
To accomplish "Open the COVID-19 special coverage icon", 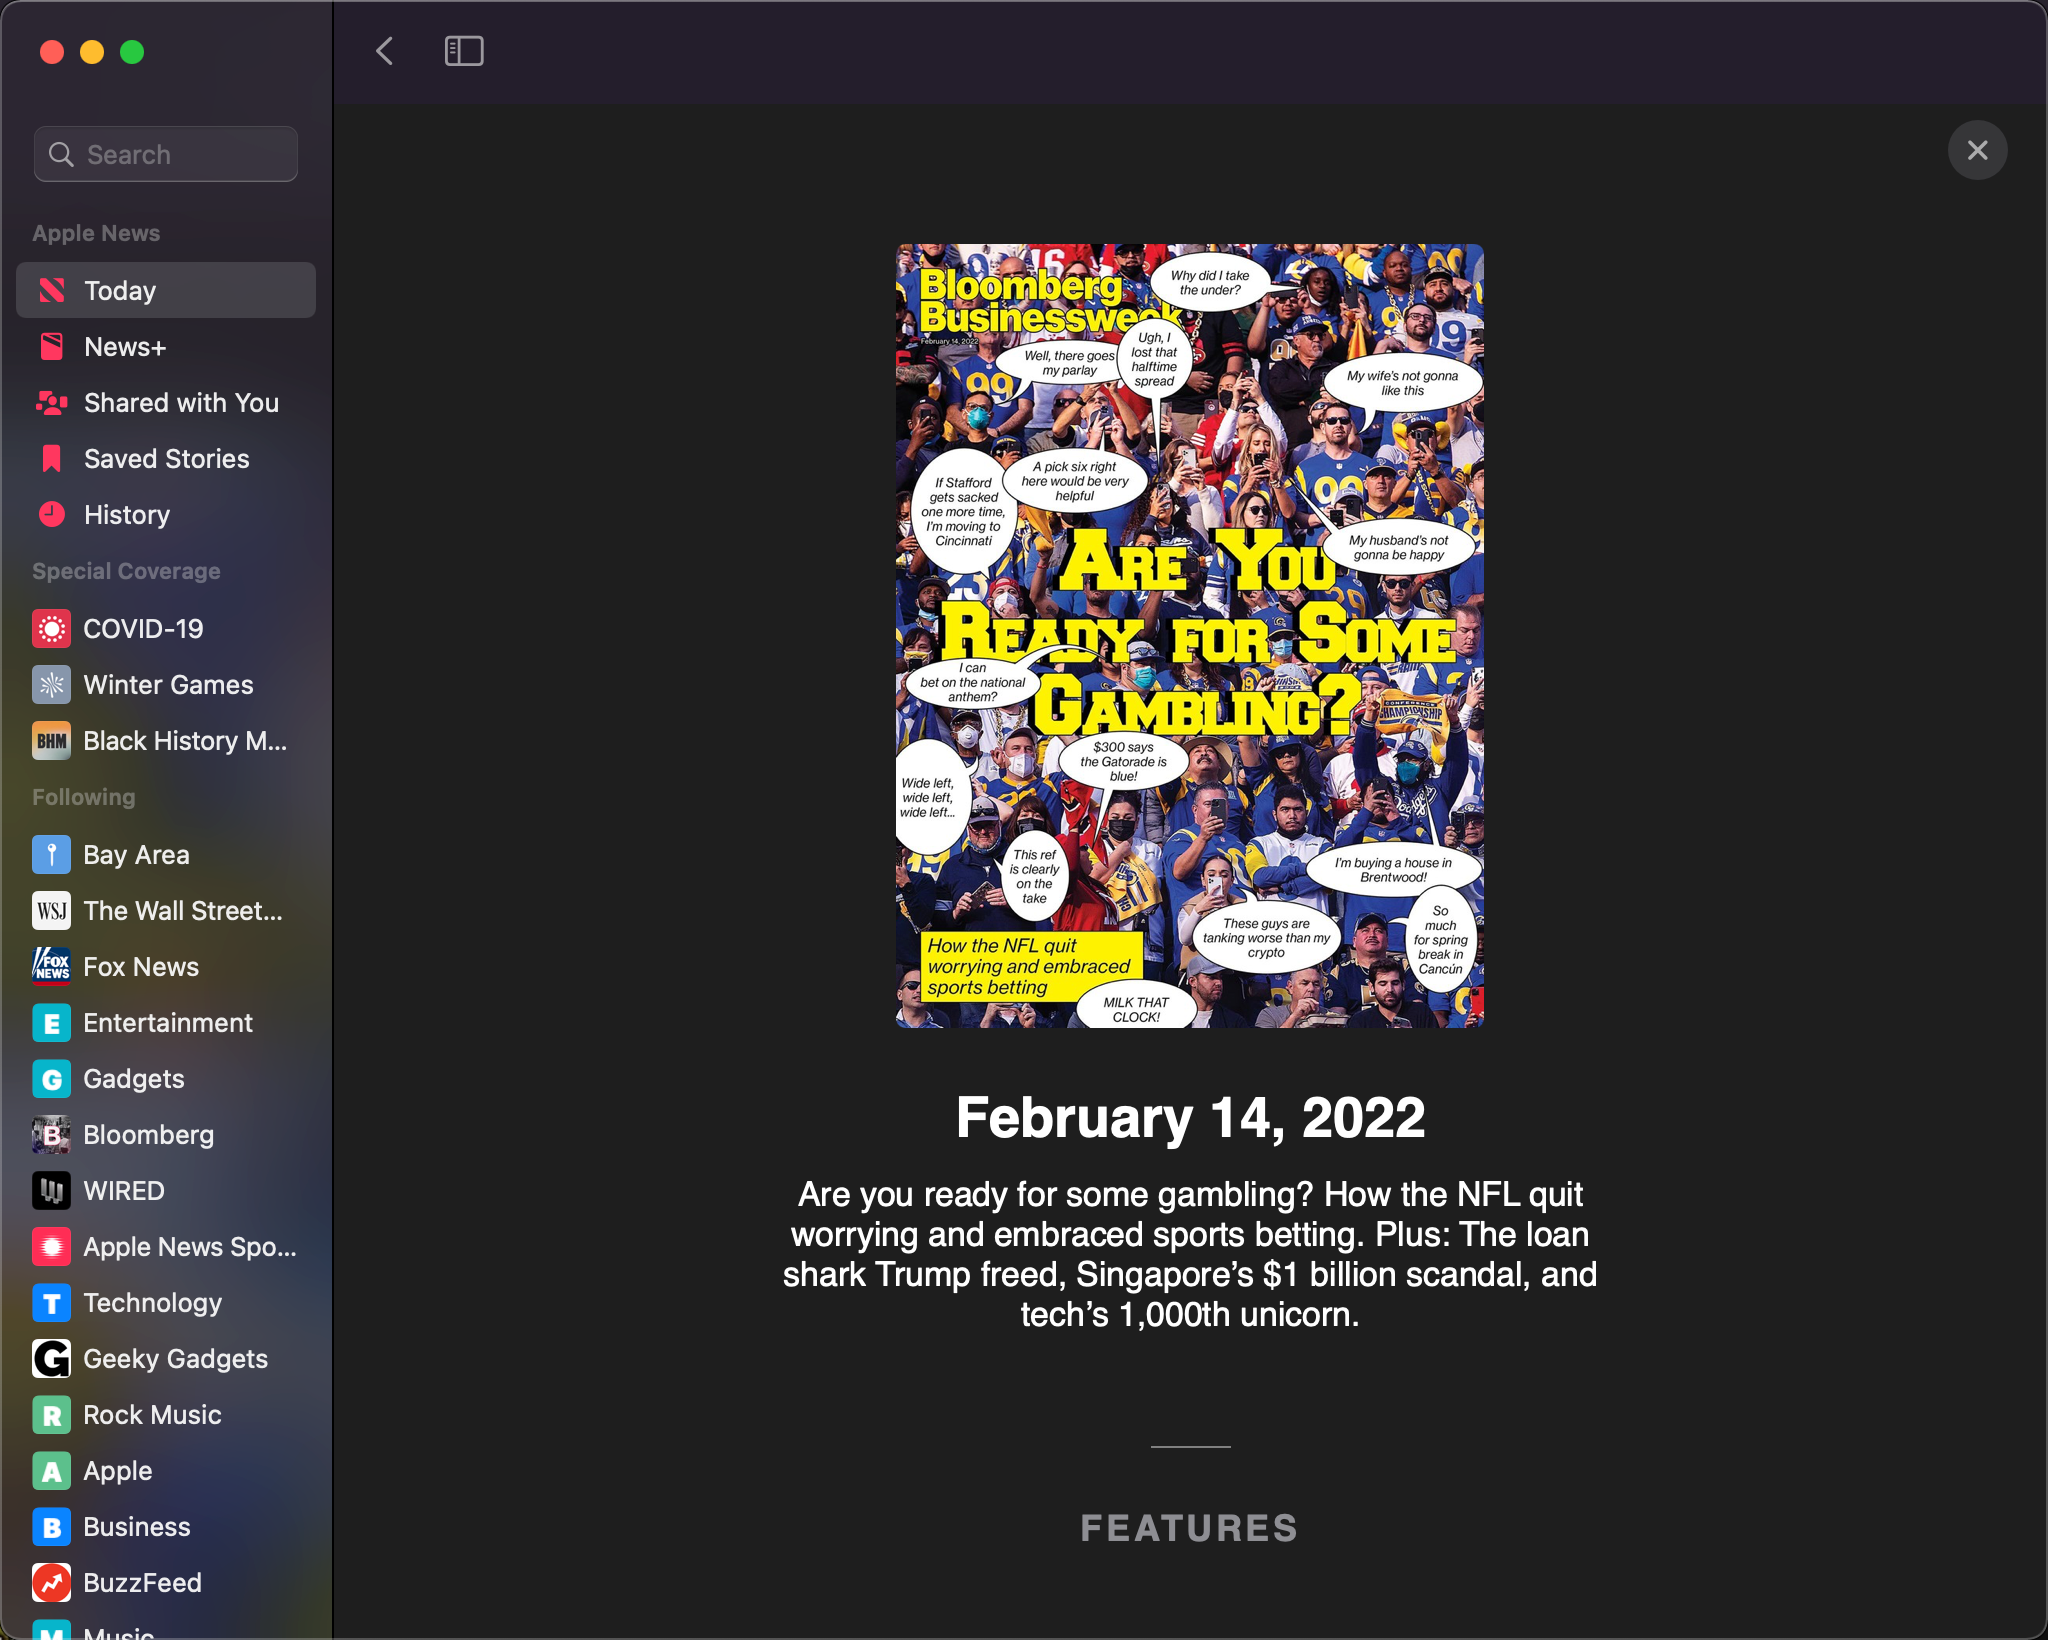I will click(51, 629).
